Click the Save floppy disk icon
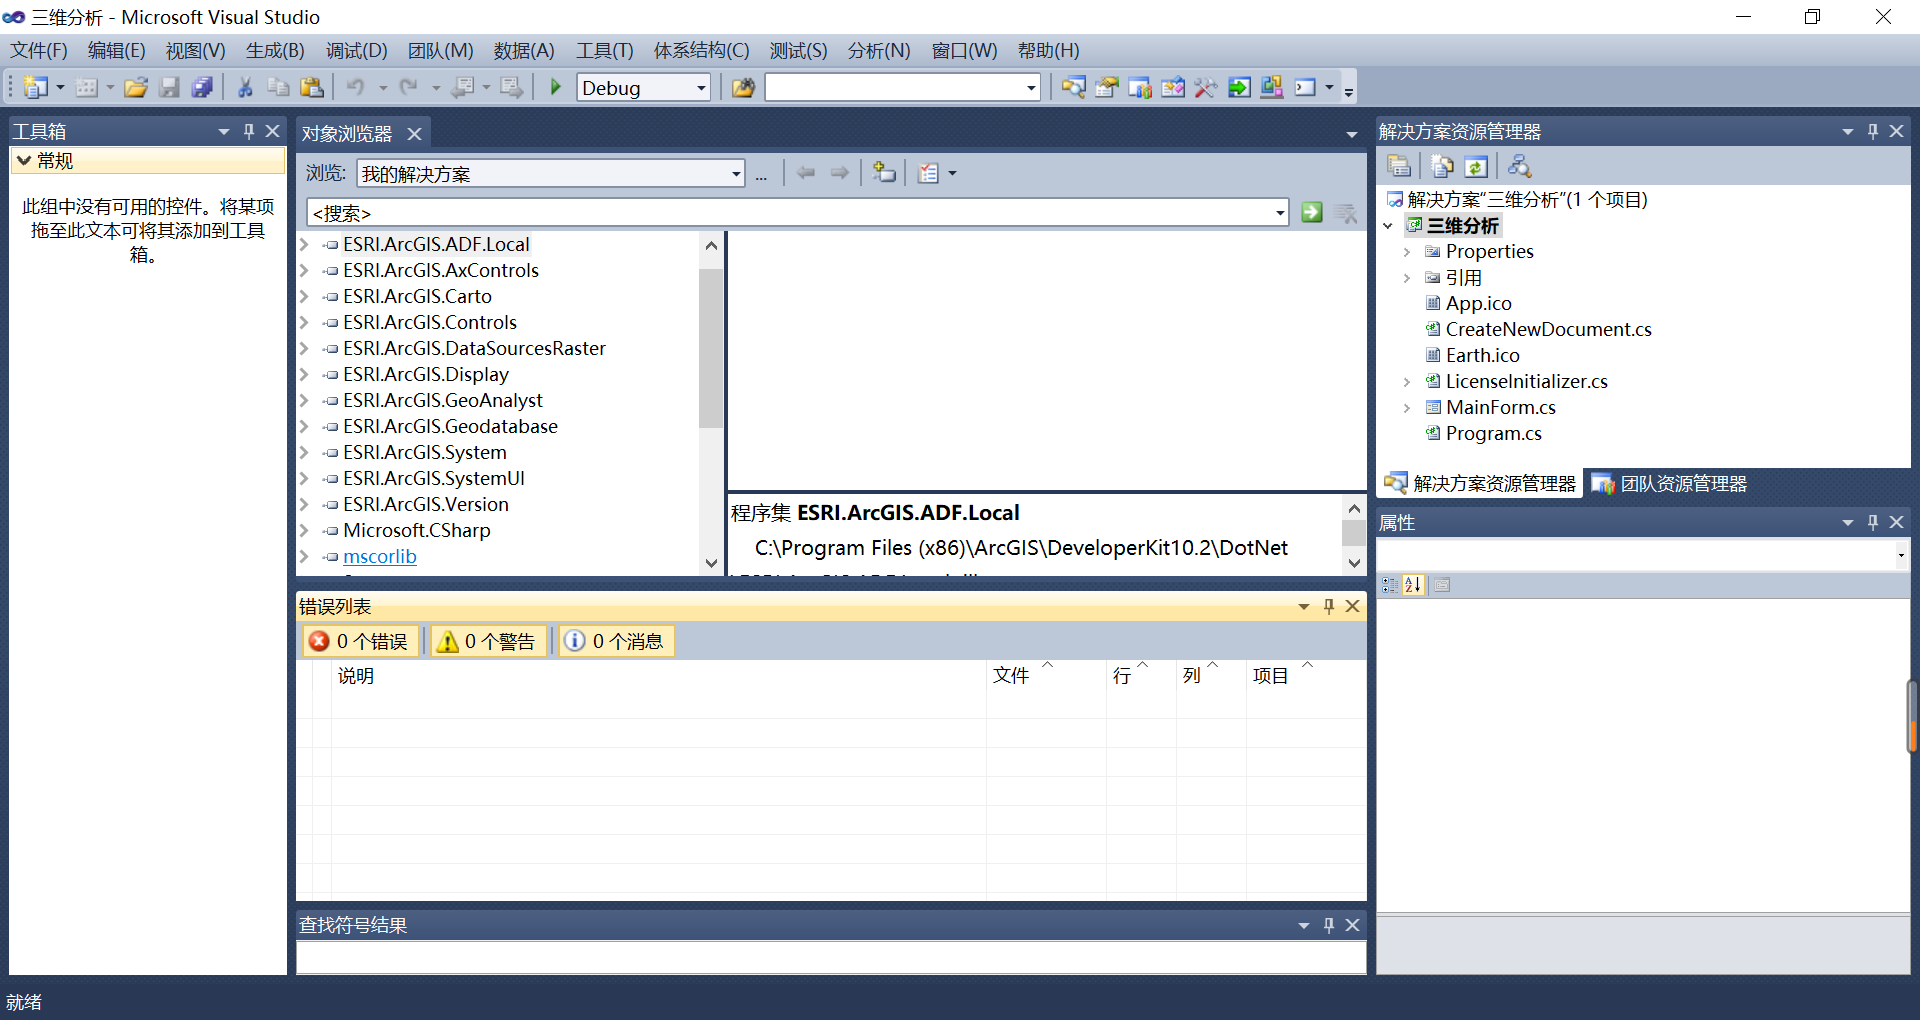This screenshot has height=1020, width=1920. point(169,88)
